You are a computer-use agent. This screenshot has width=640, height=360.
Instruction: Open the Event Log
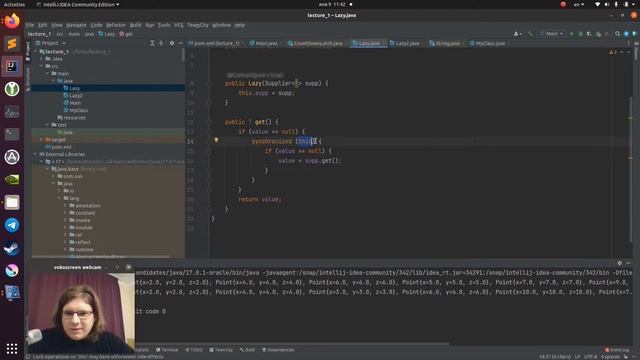point(617,350)
